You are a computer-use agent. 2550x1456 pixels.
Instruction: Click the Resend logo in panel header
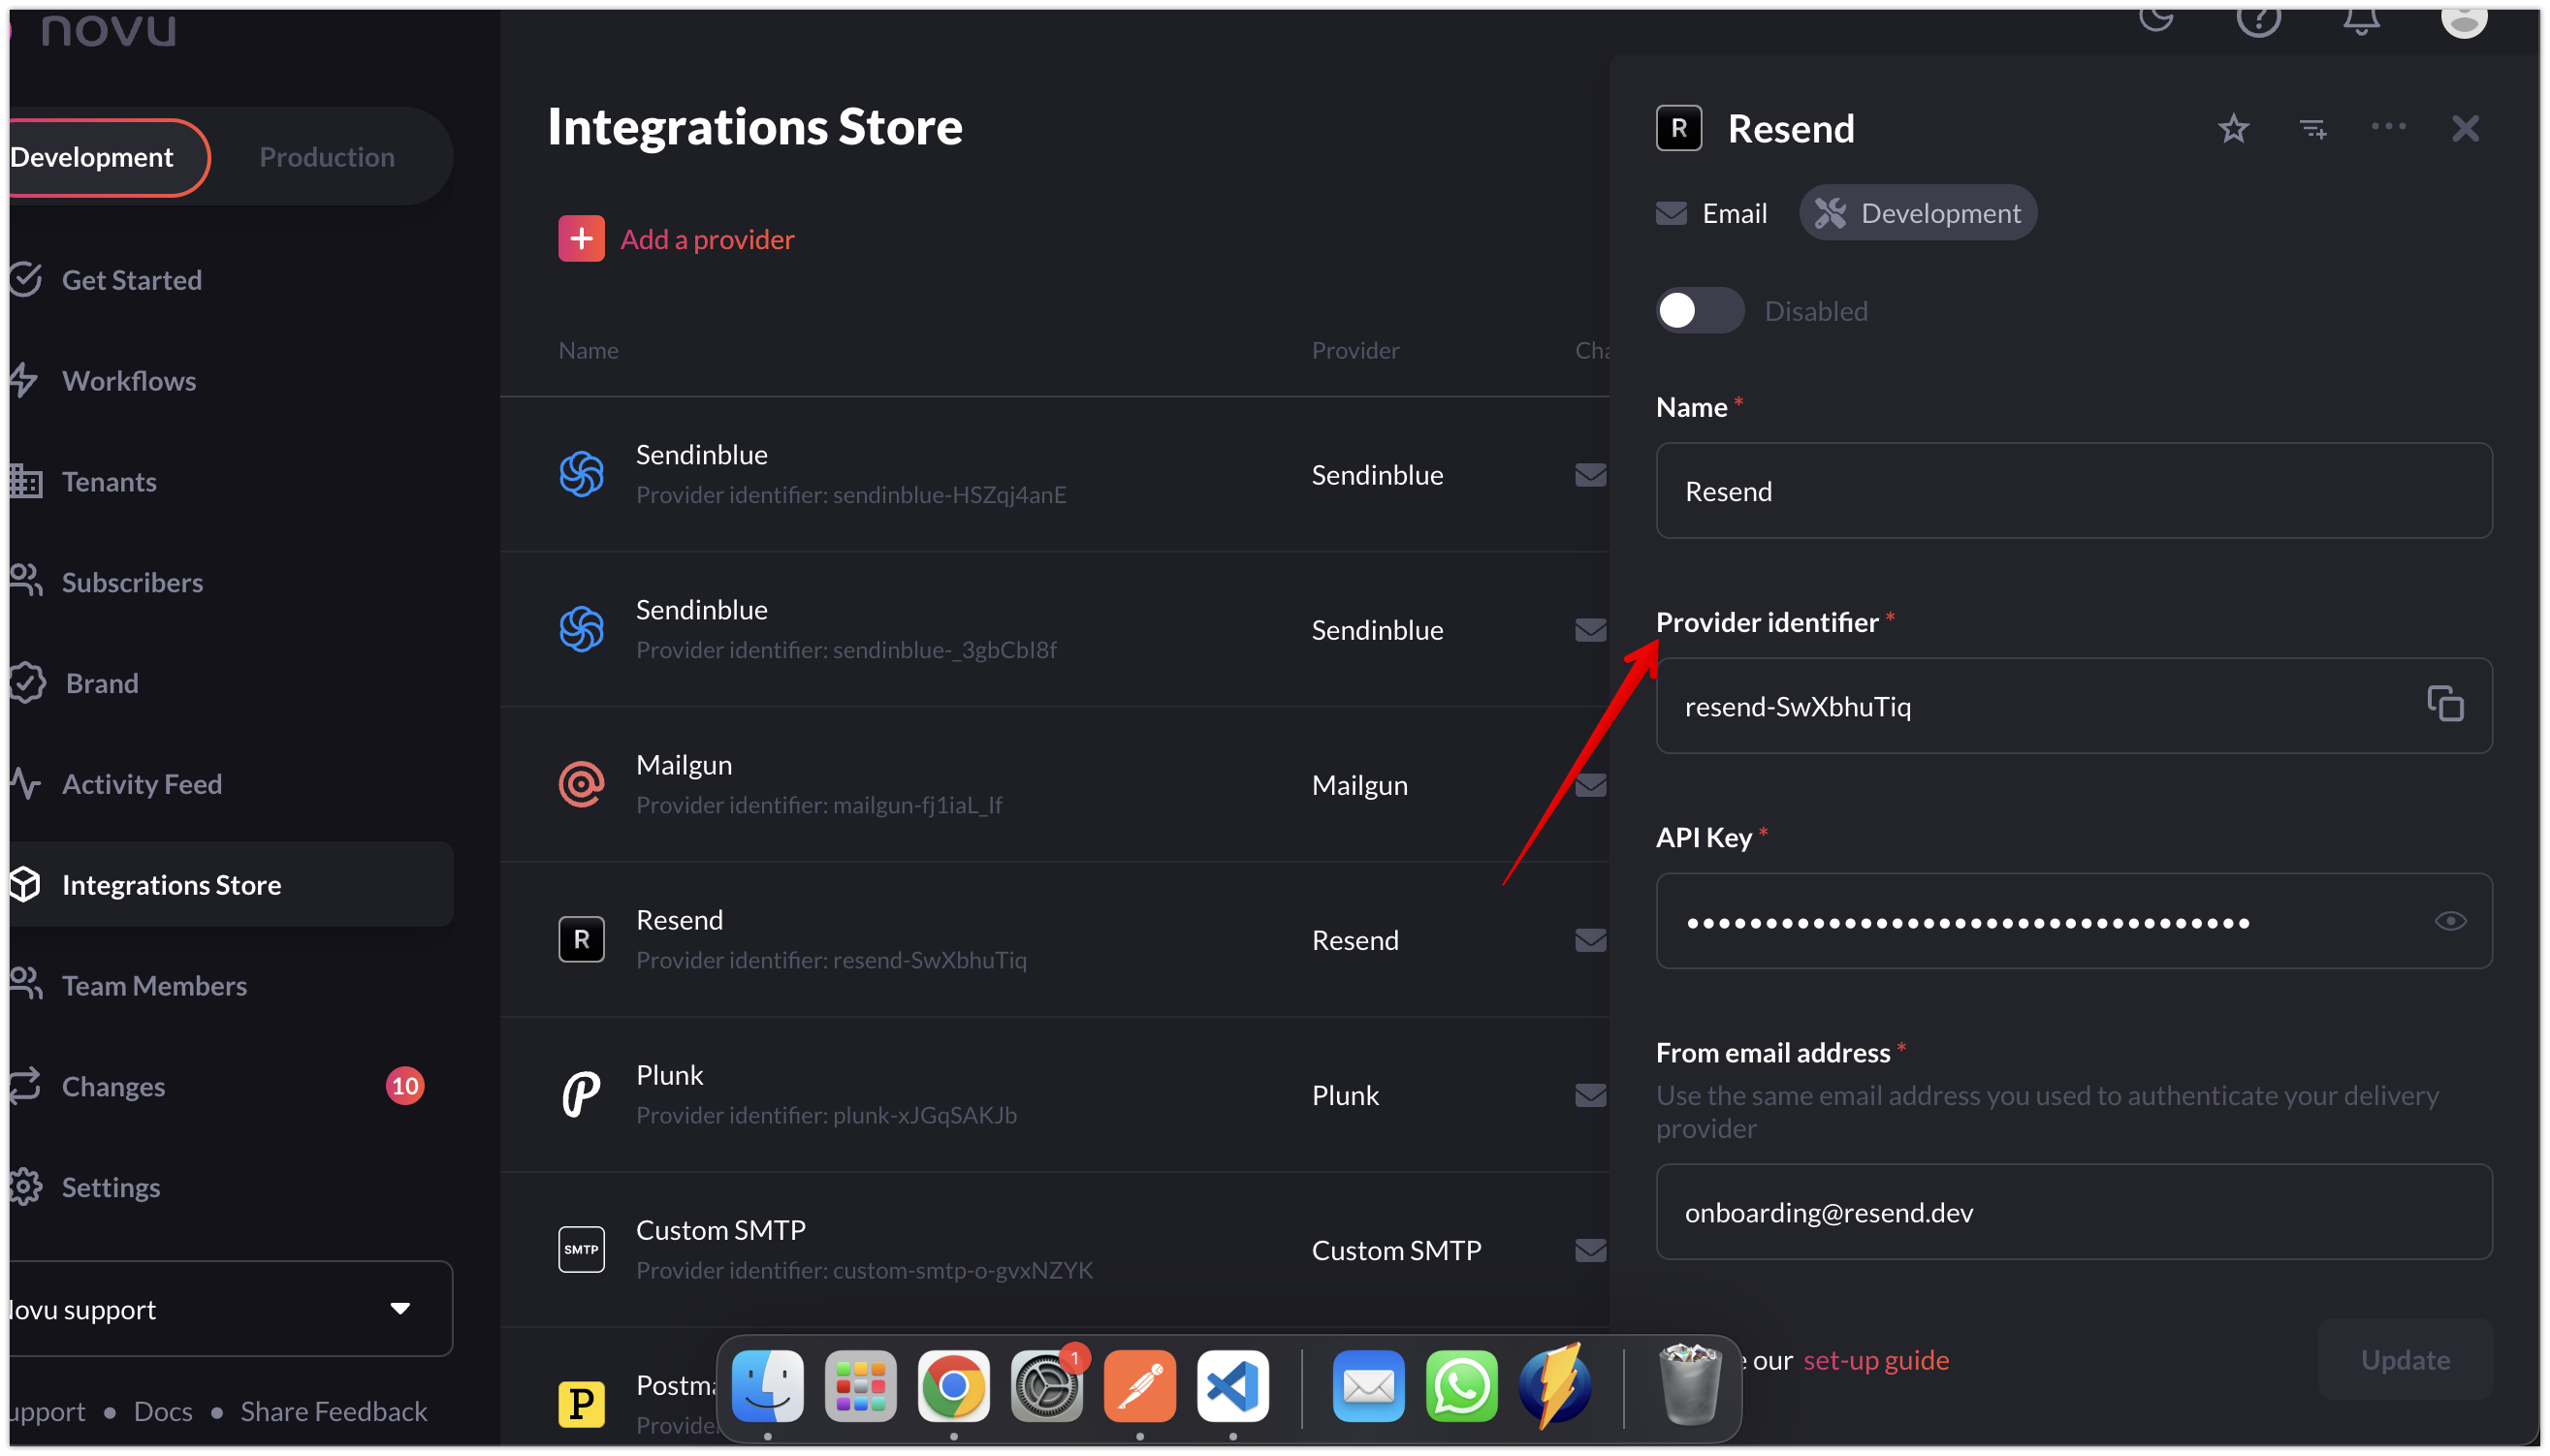1678,128
